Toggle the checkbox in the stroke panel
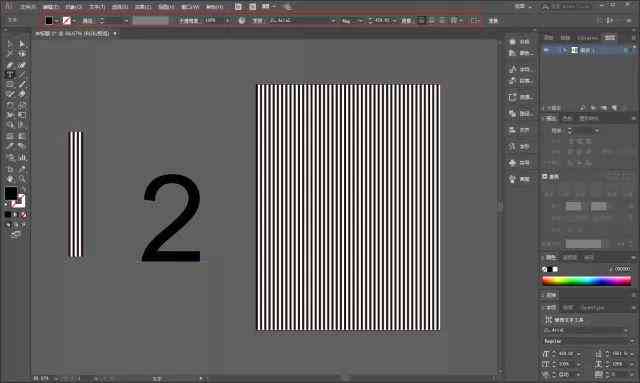 pos(545,176)
